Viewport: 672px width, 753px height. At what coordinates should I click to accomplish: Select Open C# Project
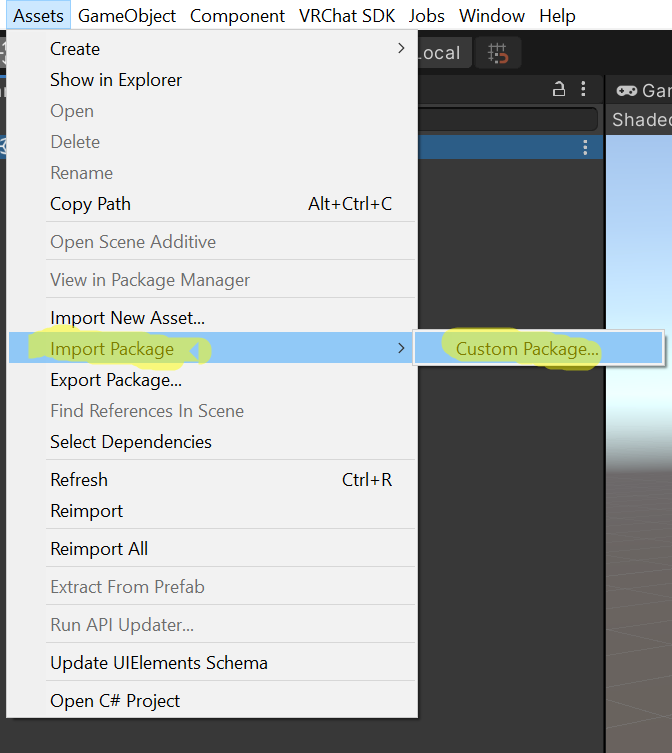(x=115, y=701)
